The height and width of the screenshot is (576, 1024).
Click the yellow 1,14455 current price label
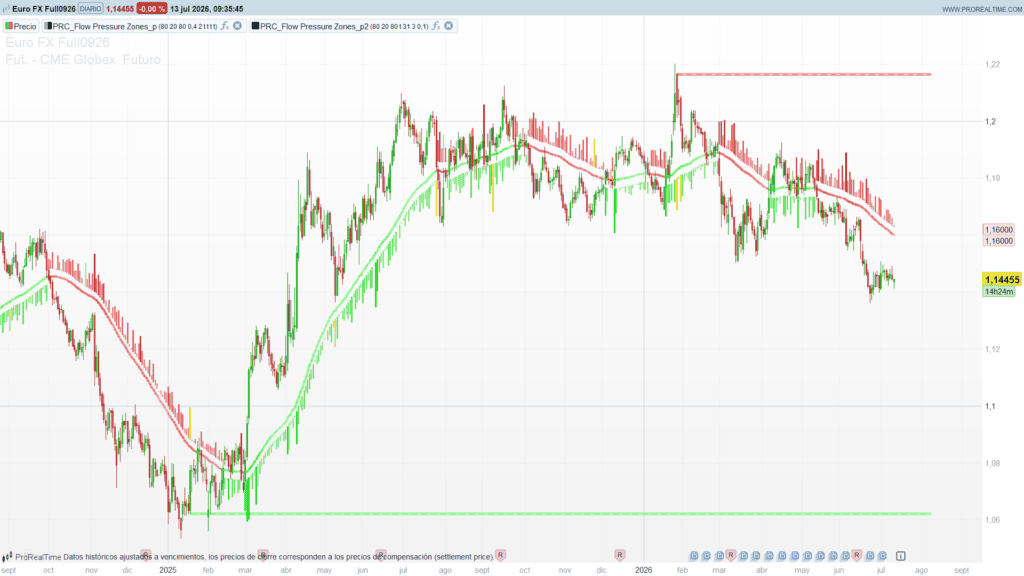click(x=1002, y=280)
